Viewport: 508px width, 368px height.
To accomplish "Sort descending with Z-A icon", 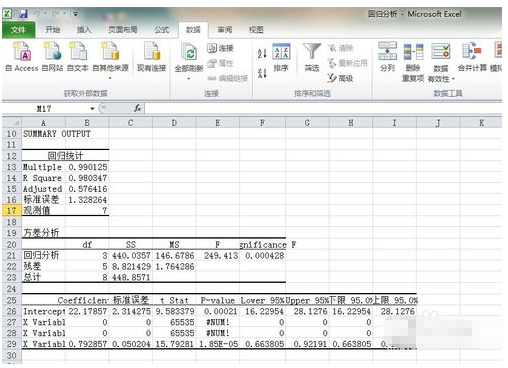I will point(262,73).
